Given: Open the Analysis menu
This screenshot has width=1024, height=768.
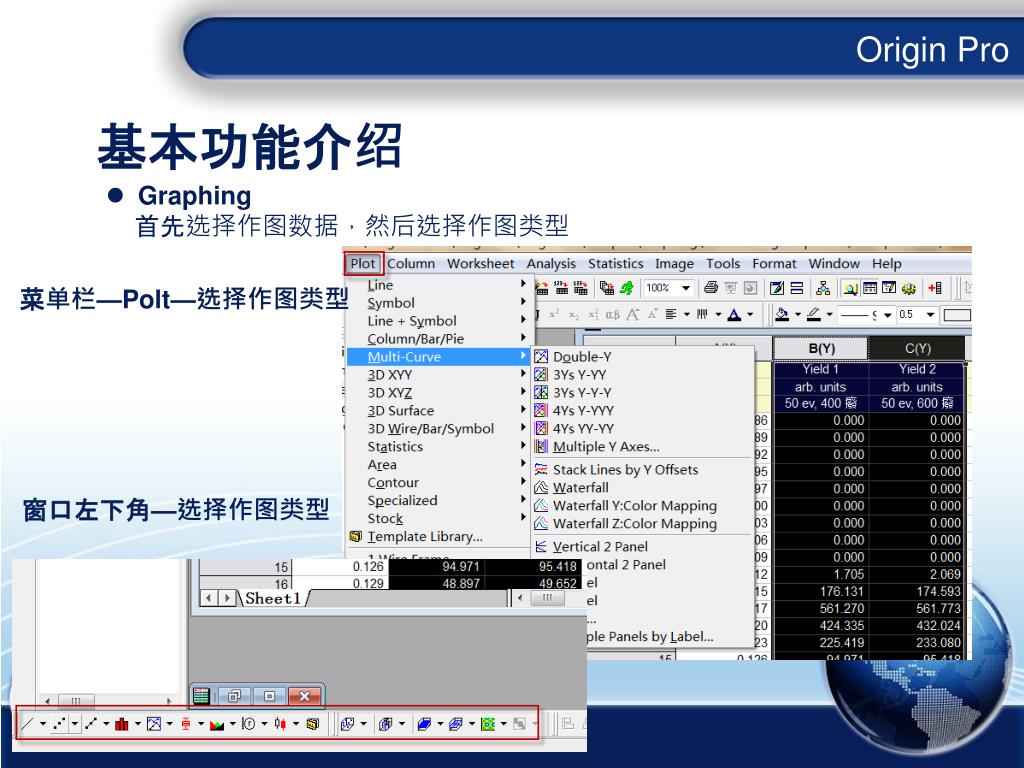Looking at the screenshot, I should (551, 264).
